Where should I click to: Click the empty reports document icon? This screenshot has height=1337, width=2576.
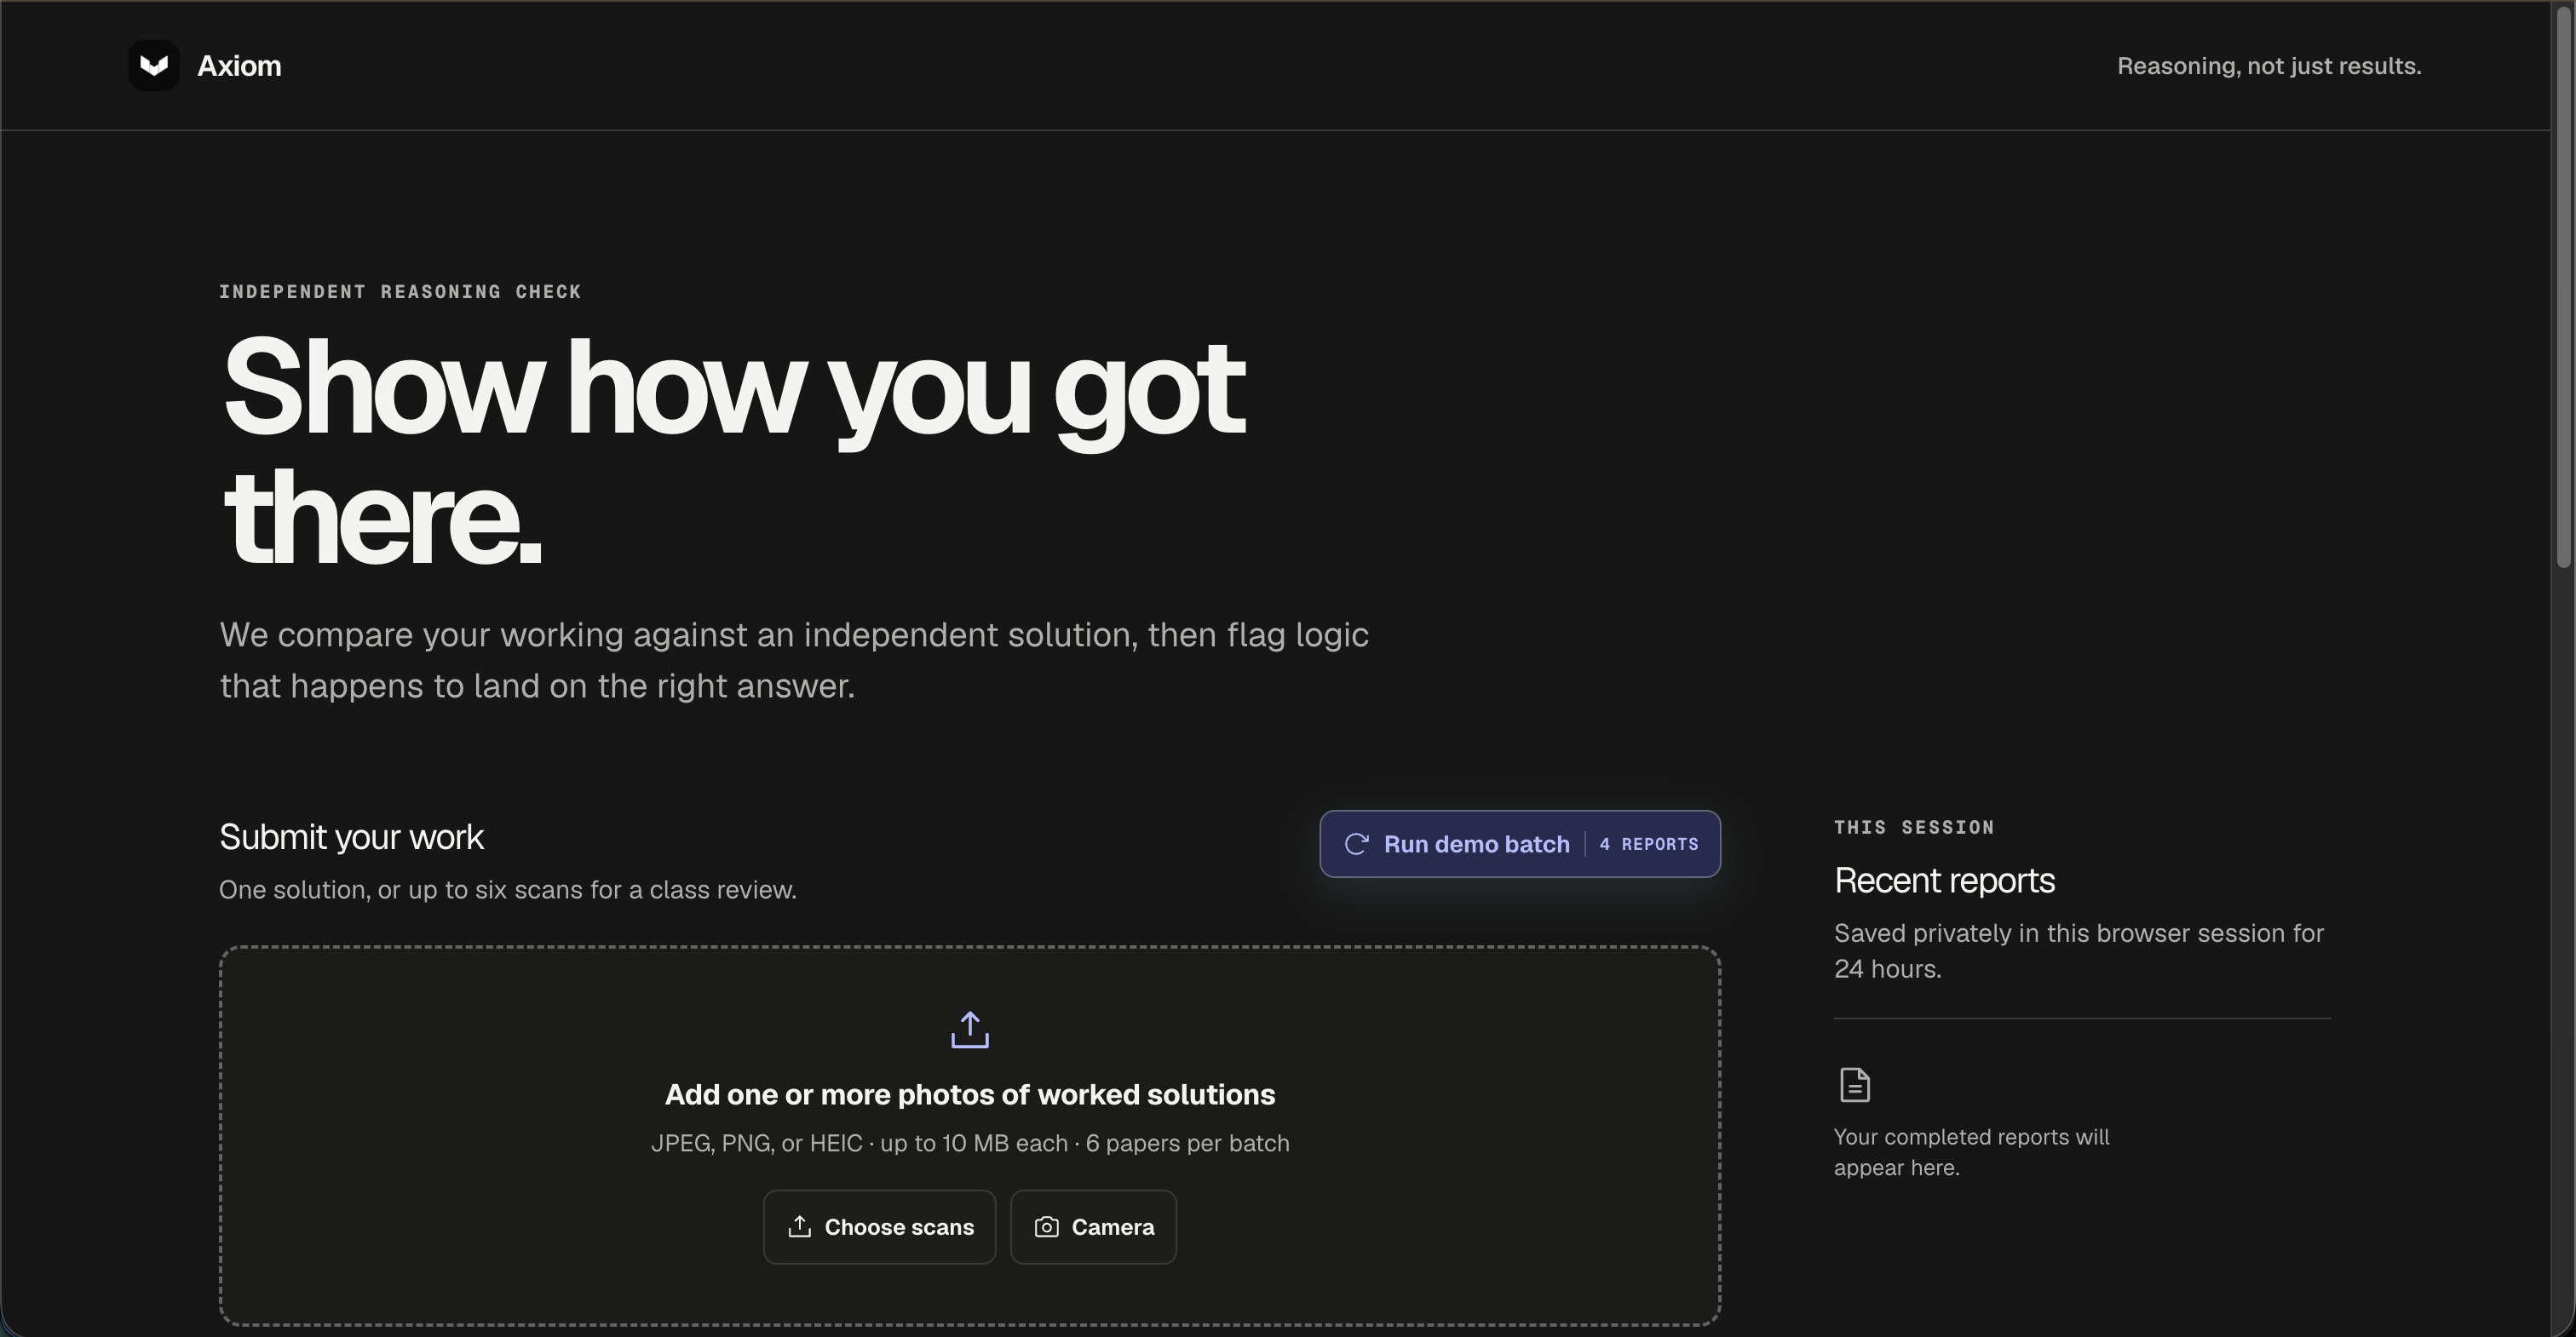pos(1854,1084)
